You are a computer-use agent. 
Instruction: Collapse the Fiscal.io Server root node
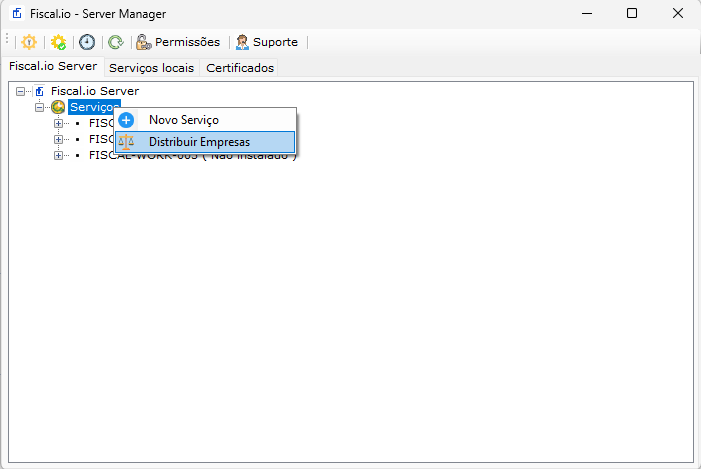tap(20, 91)
